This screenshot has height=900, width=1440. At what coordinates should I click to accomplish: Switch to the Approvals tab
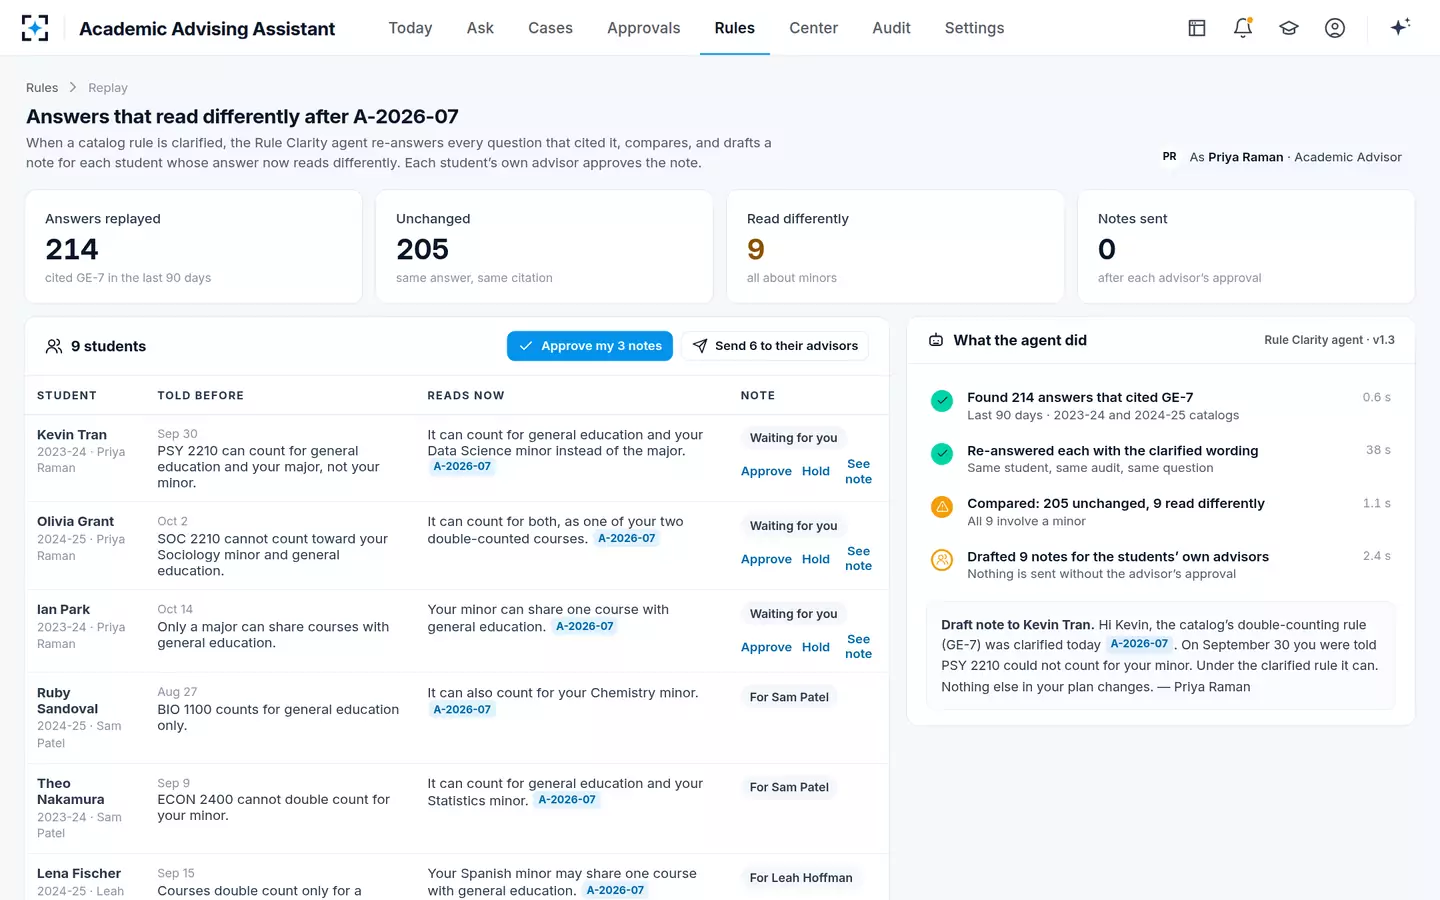point(643,28)
